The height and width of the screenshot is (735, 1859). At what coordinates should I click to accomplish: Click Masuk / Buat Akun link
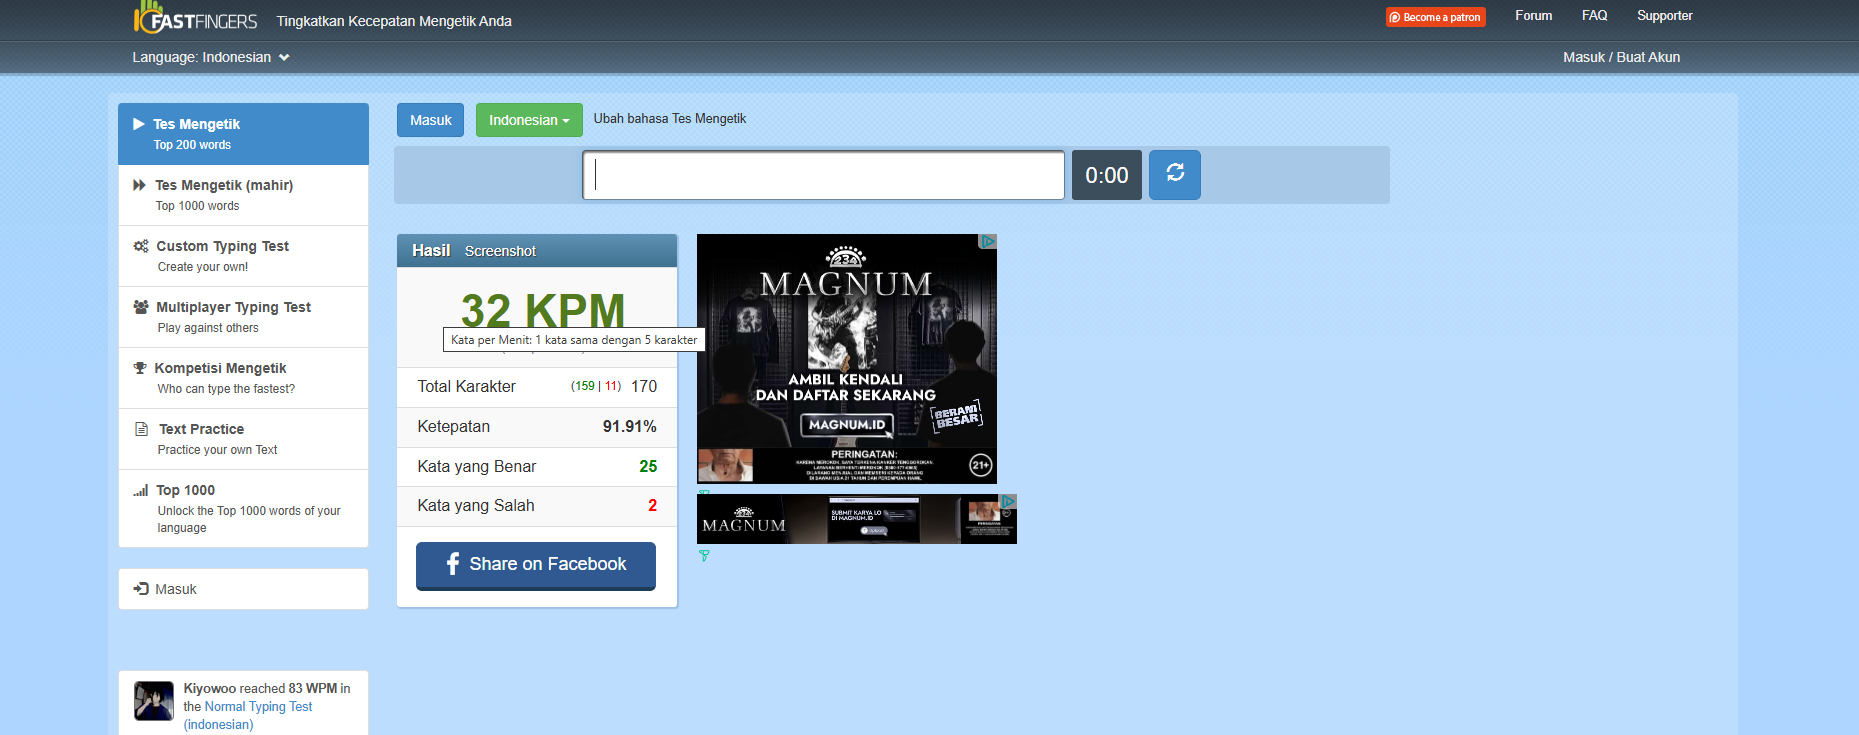[1621, 57]
